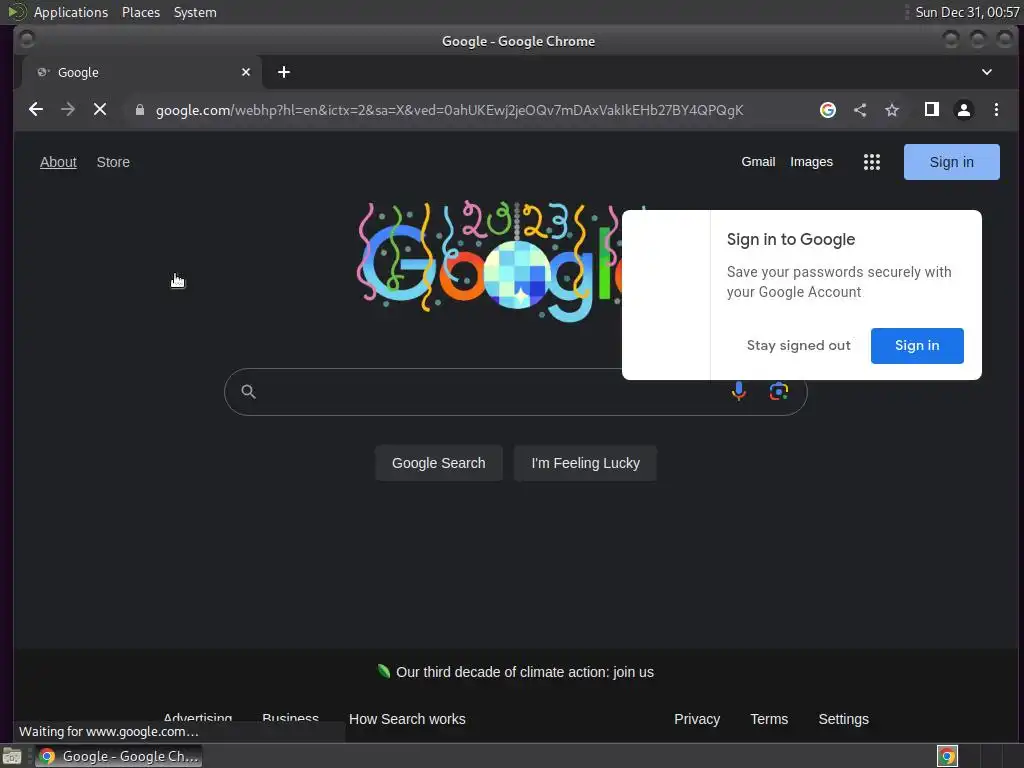
Task: Open the System menu
Action: [x=195, y=12]
